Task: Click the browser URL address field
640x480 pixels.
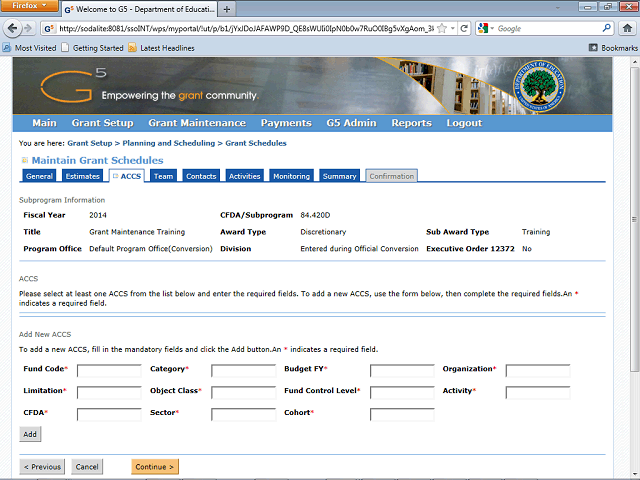Action: point(245,28)
